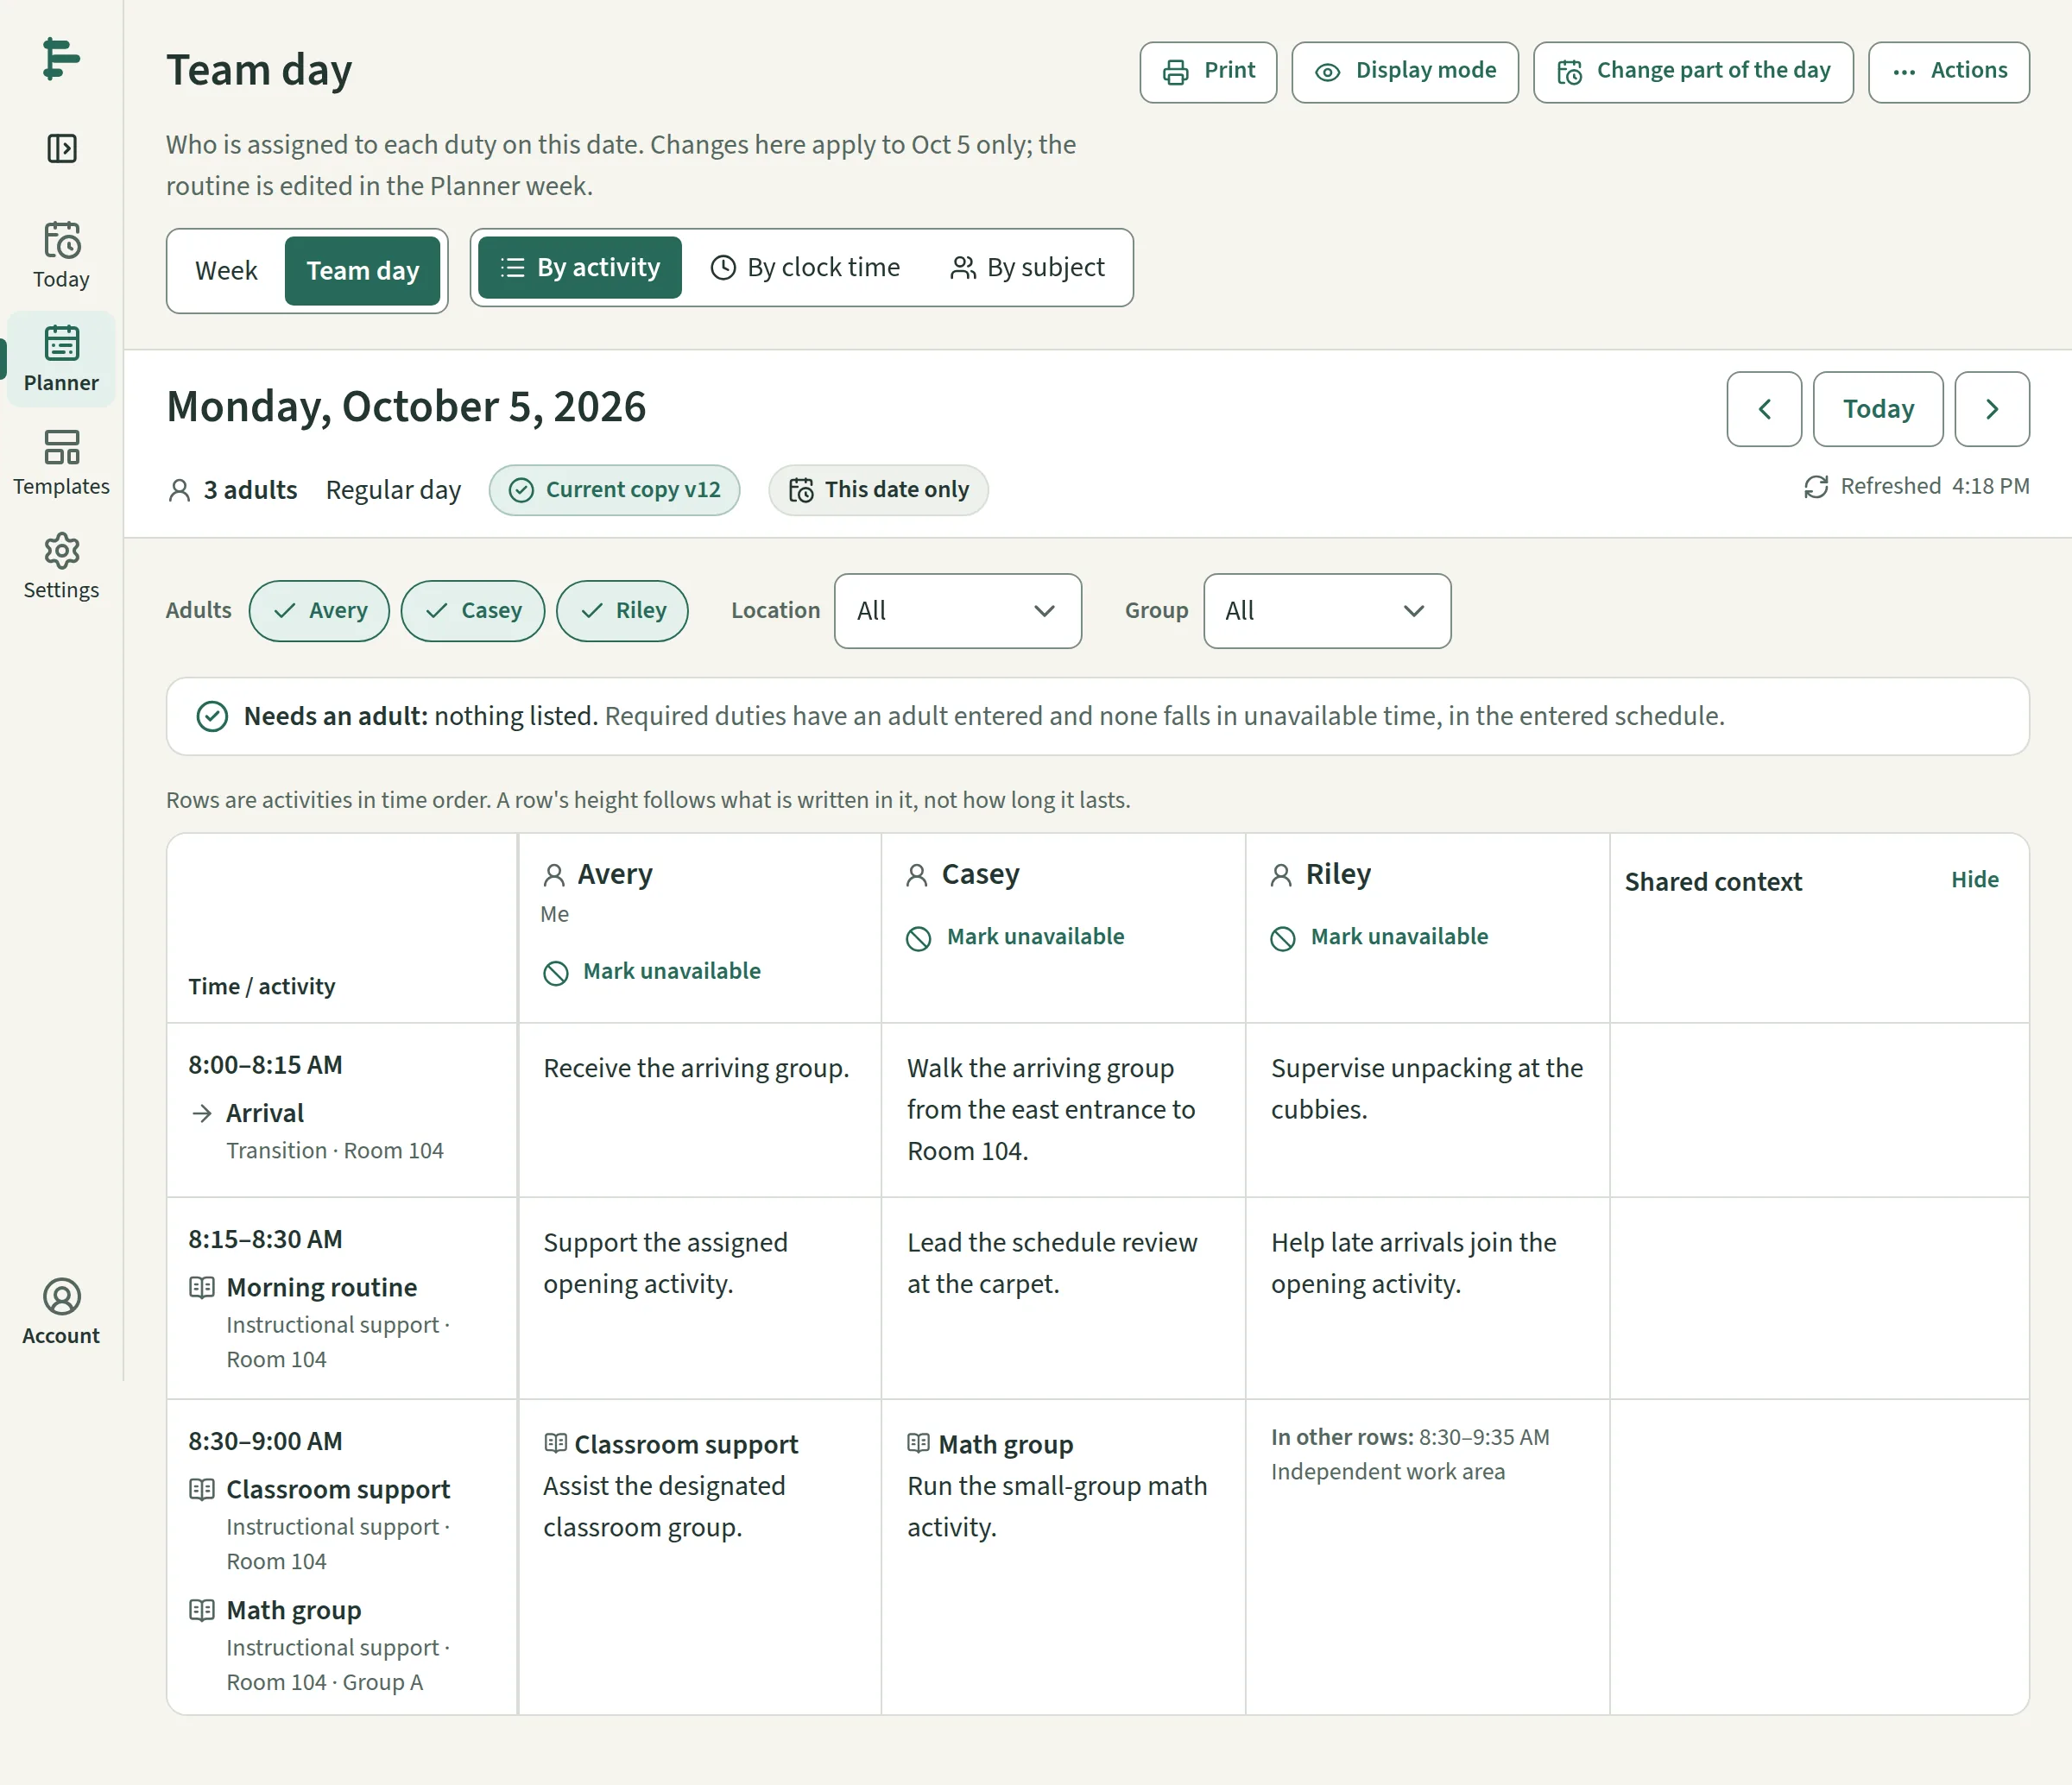Toggle the Casey adult filter chip
The width and height of the screenshot is (2072, 1785).
[x=473, y=611]
